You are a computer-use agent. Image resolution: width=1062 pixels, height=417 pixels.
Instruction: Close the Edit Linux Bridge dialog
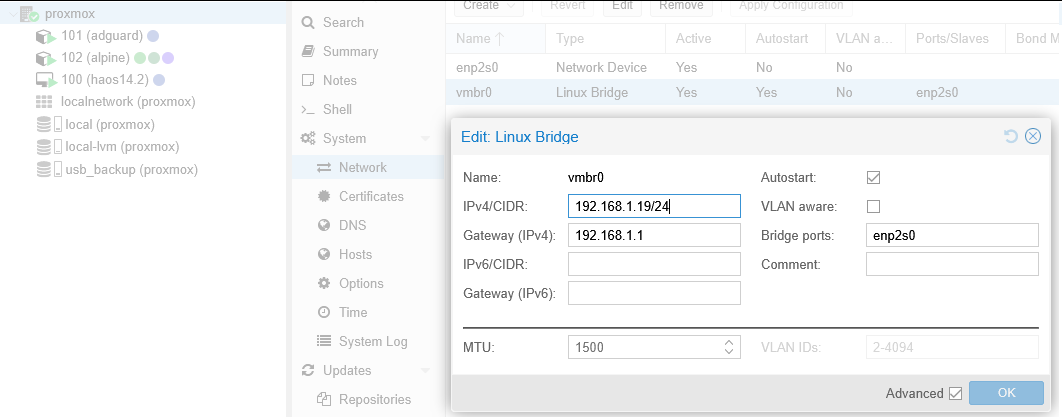pos(1033,136)
